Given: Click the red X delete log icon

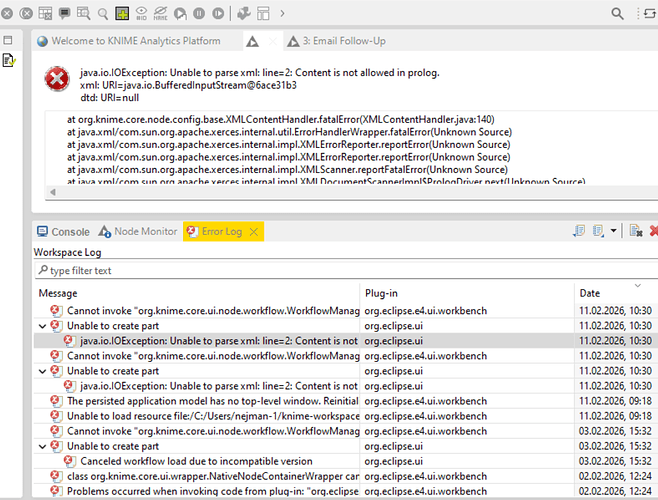Looking at the screenshot, I should (x=652, y=231).
